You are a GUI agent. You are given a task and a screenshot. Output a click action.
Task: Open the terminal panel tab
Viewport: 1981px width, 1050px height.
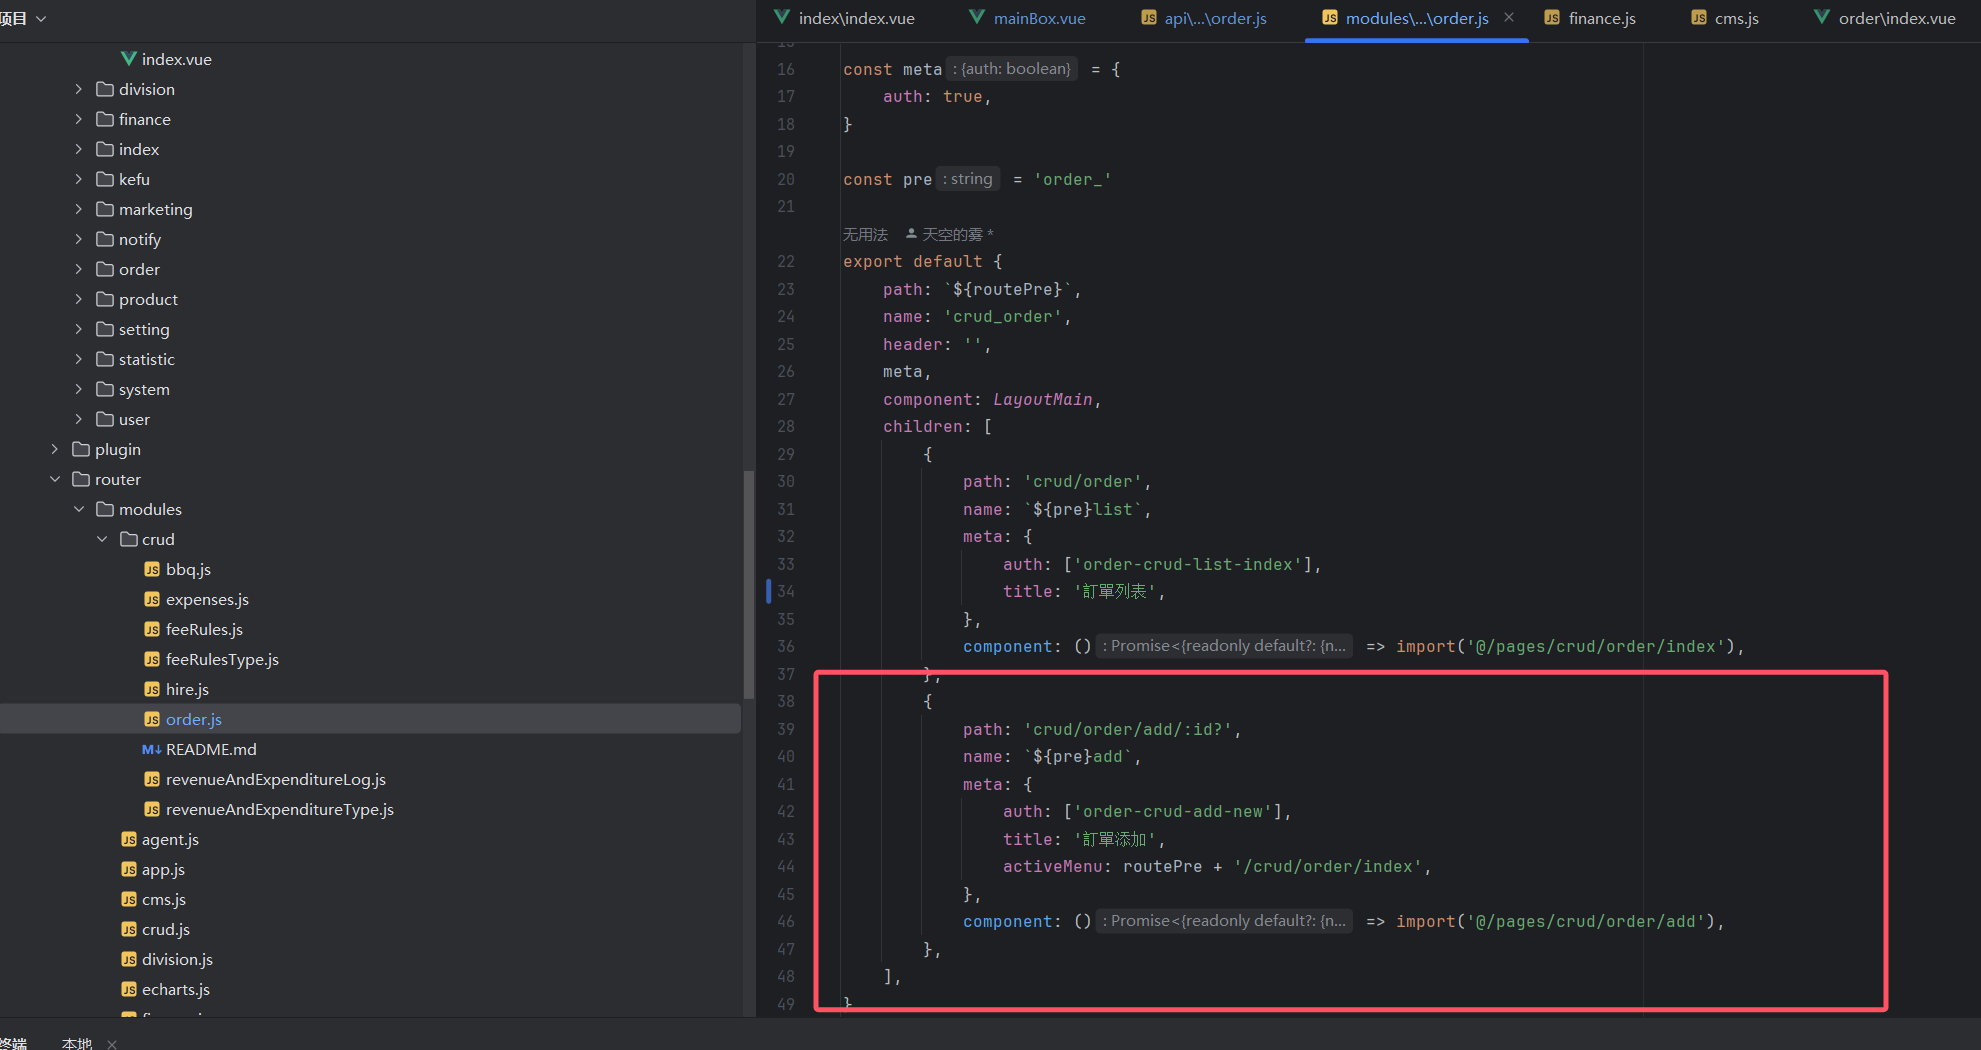point(14,1043)
